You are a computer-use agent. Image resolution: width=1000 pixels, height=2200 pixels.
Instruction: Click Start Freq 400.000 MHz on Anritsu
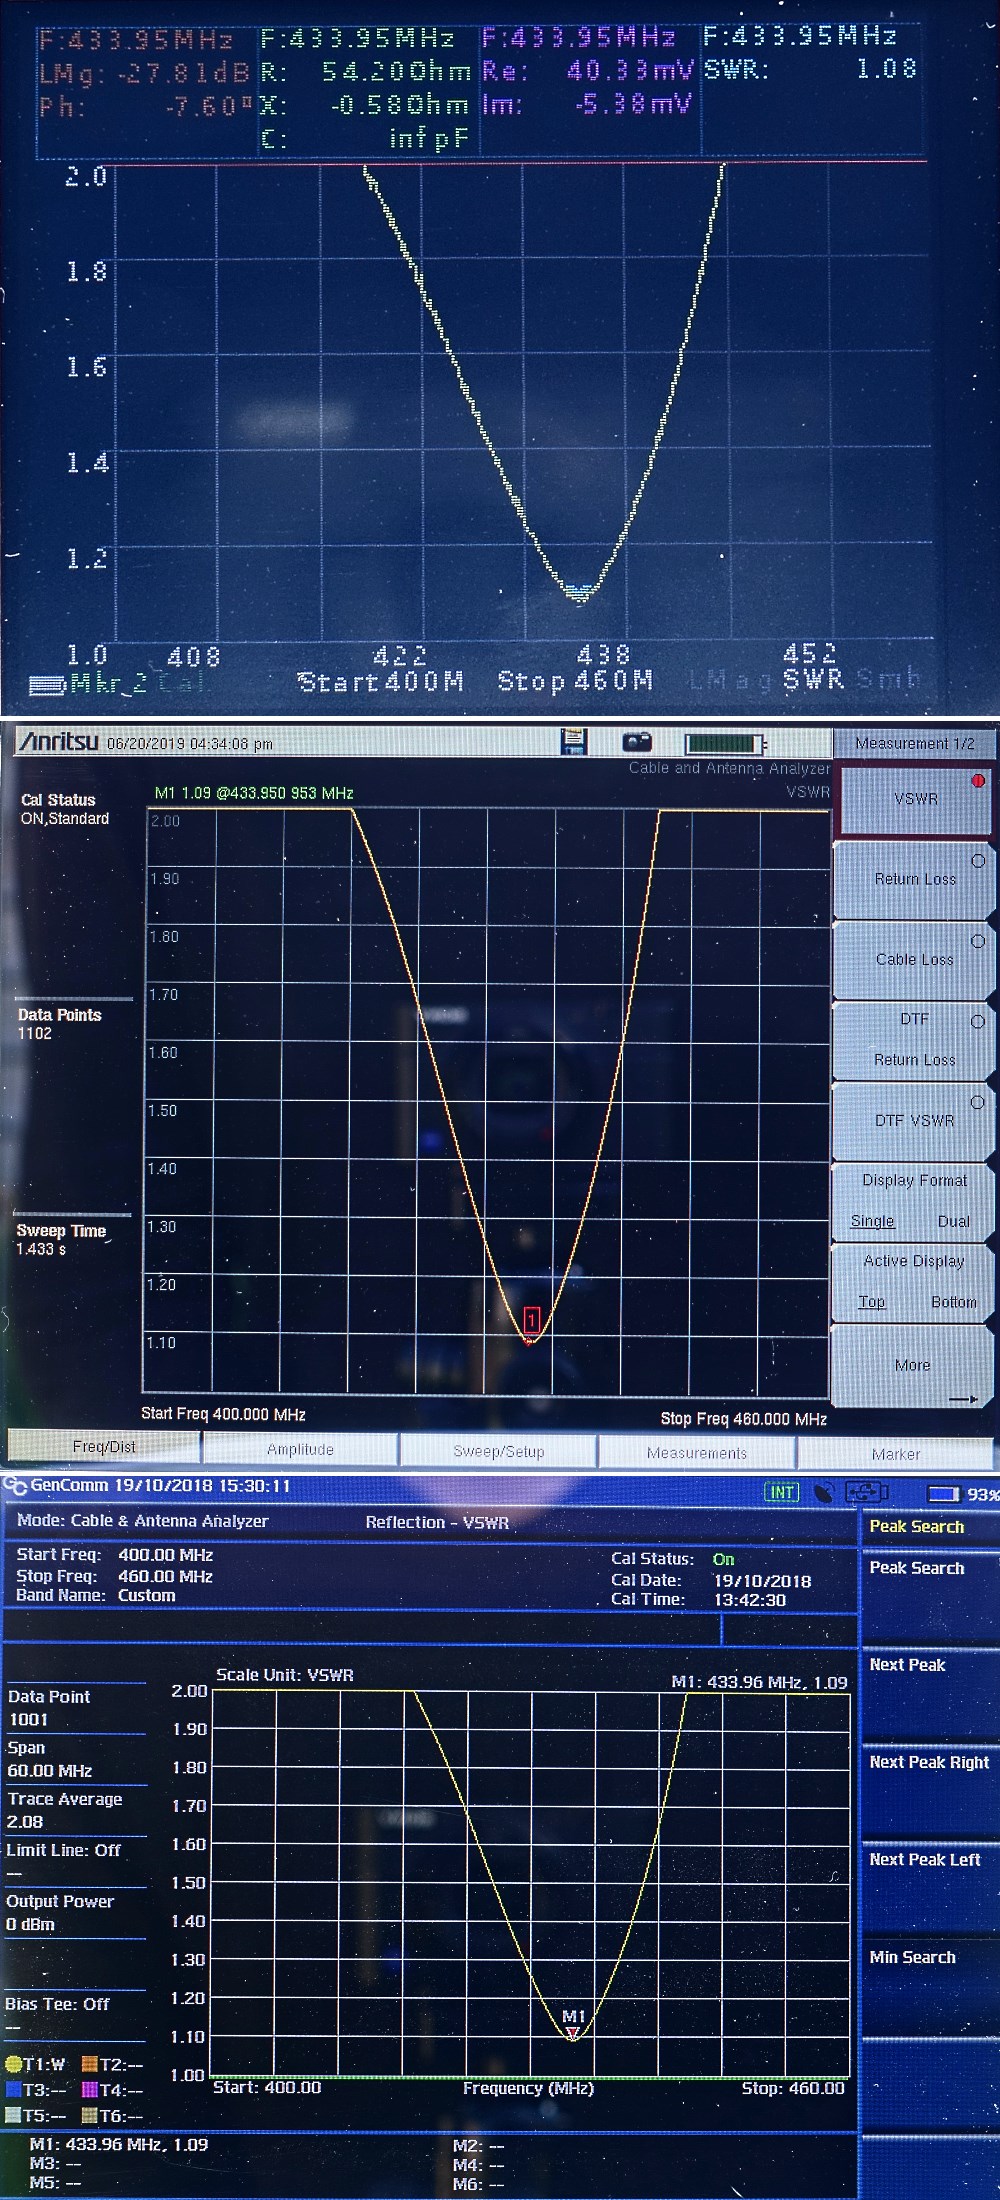[x=223, y=1414]
